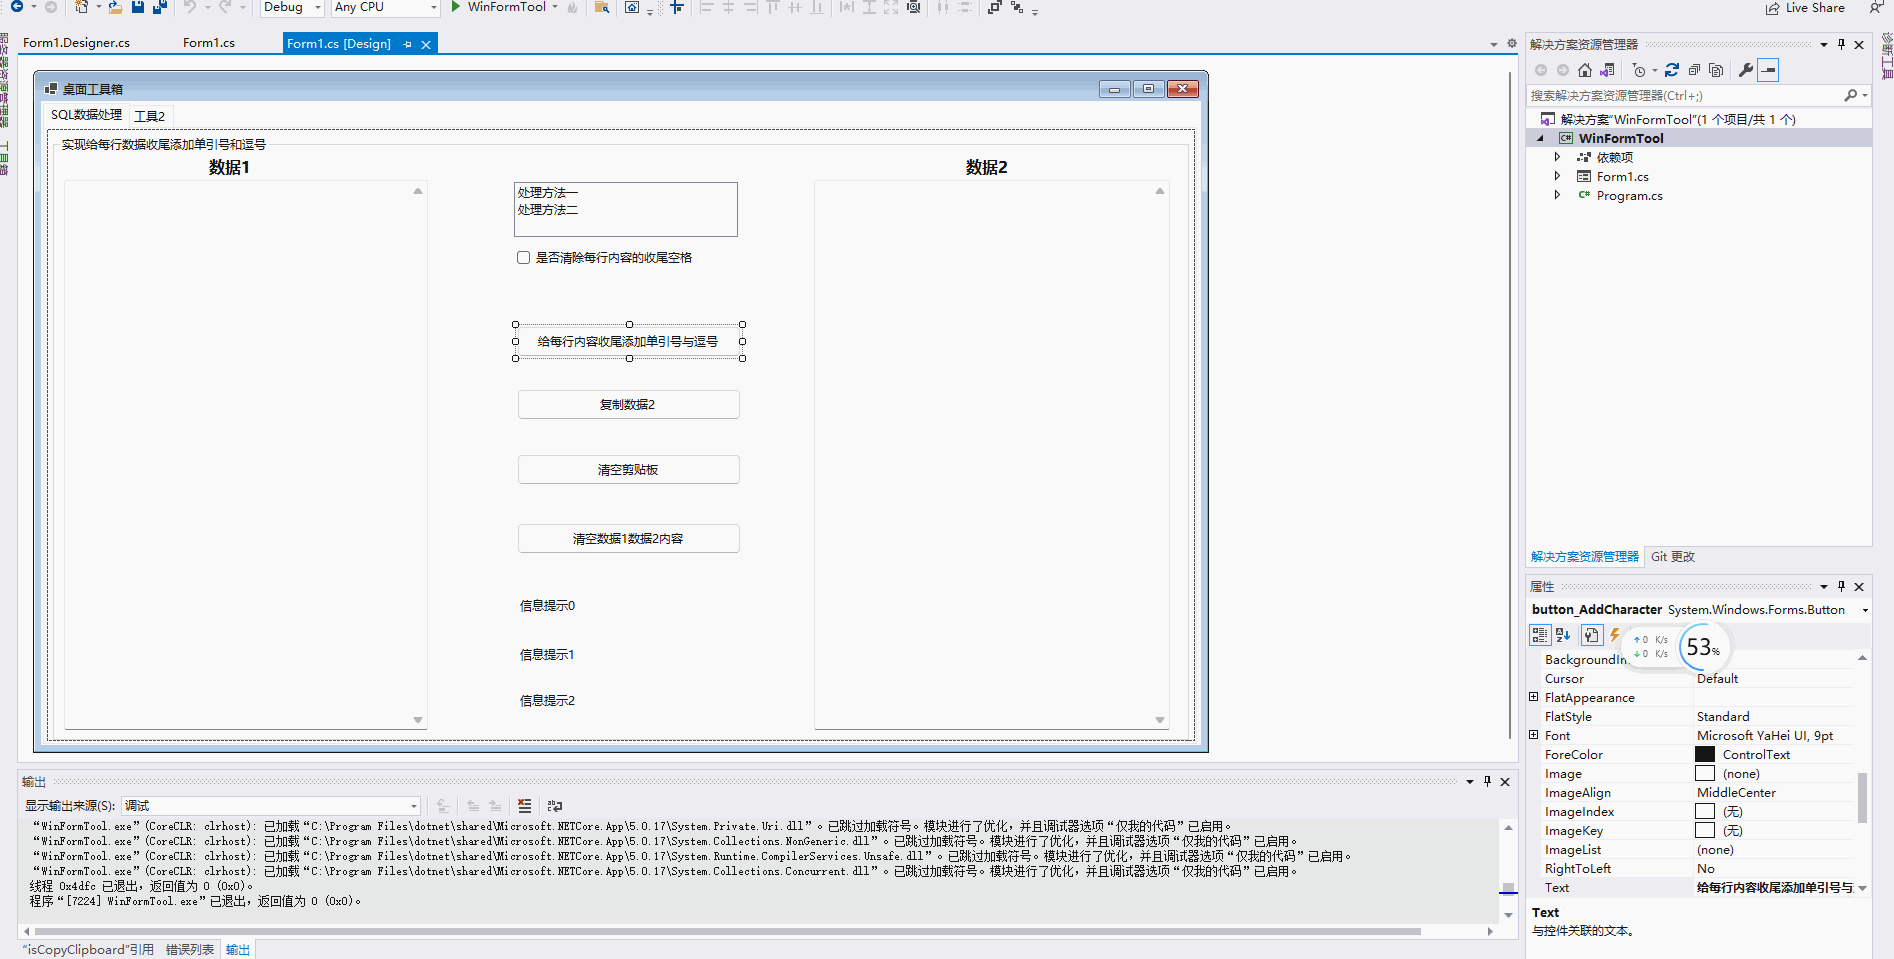Image resolution: width=1894 pixels, height=959 pixels.
Task: Open search options dropdown in Solution Explorer
Action: click(x=1865, y=95)
